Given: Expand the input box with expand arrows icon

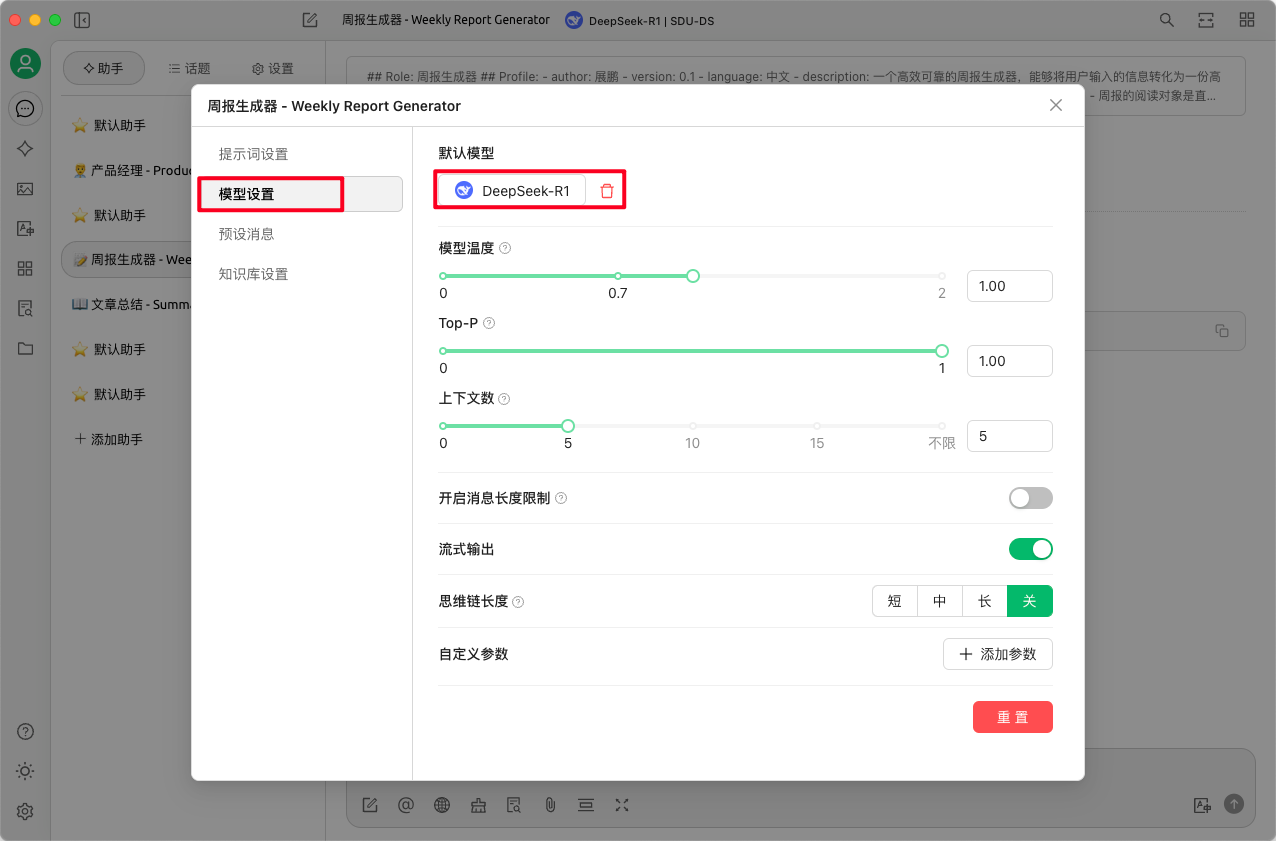Looking at the screenshot, I should tap(621, 804).
